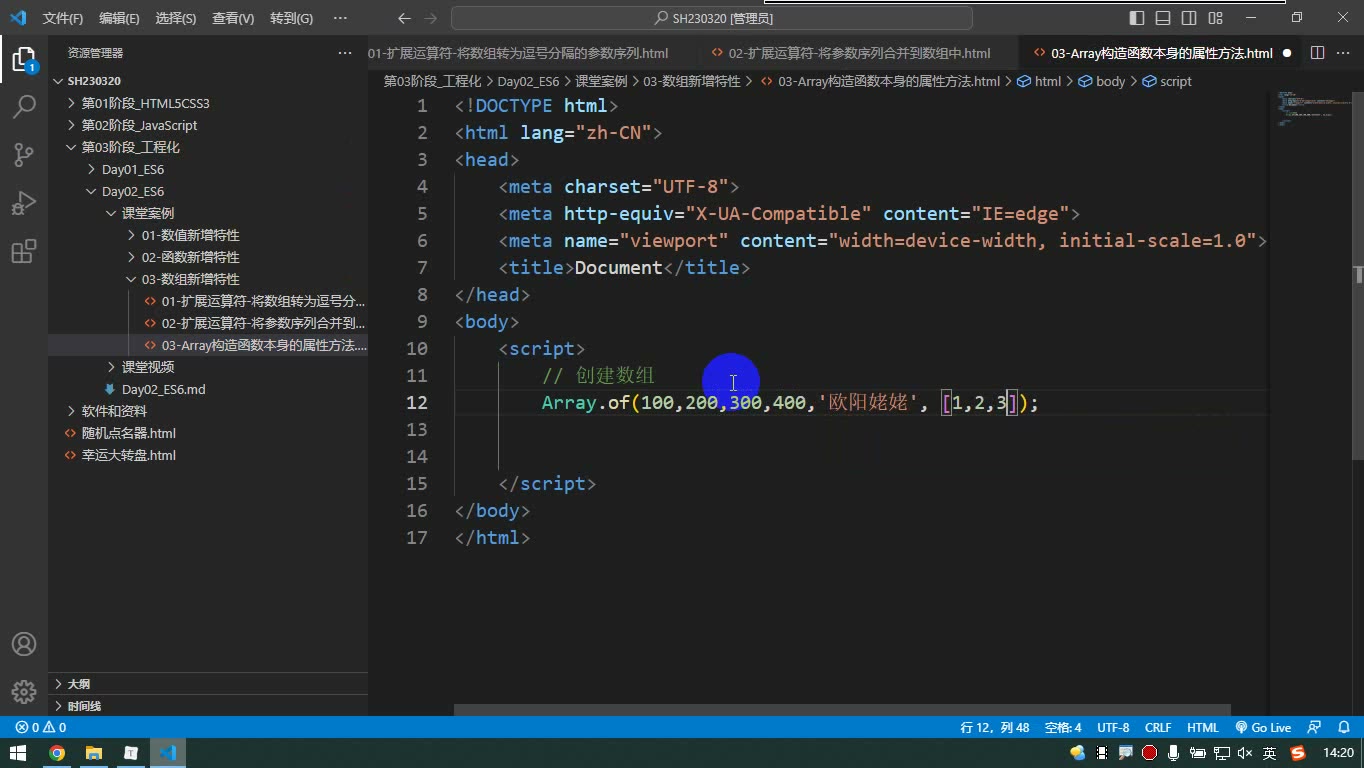Open the 查看(V) menu
The width and height of the screenshot is (1364, 768).
[233, 18]
